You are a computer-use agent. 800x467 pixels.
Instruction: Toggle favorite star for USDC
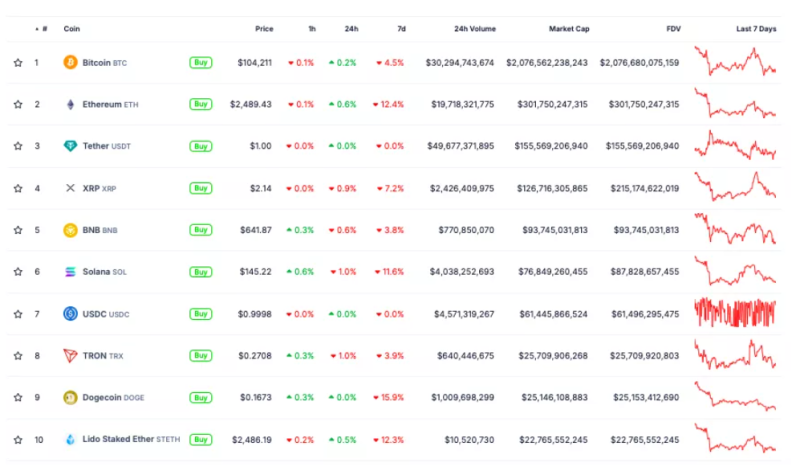click(x=17, y=314)
